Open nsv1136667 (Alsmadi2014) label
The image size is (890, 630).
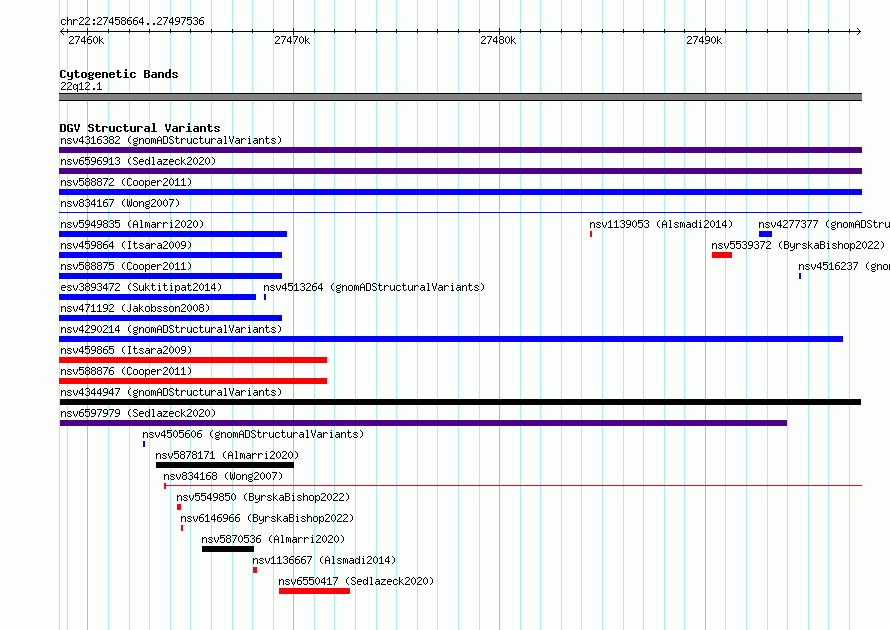(324, 560)
